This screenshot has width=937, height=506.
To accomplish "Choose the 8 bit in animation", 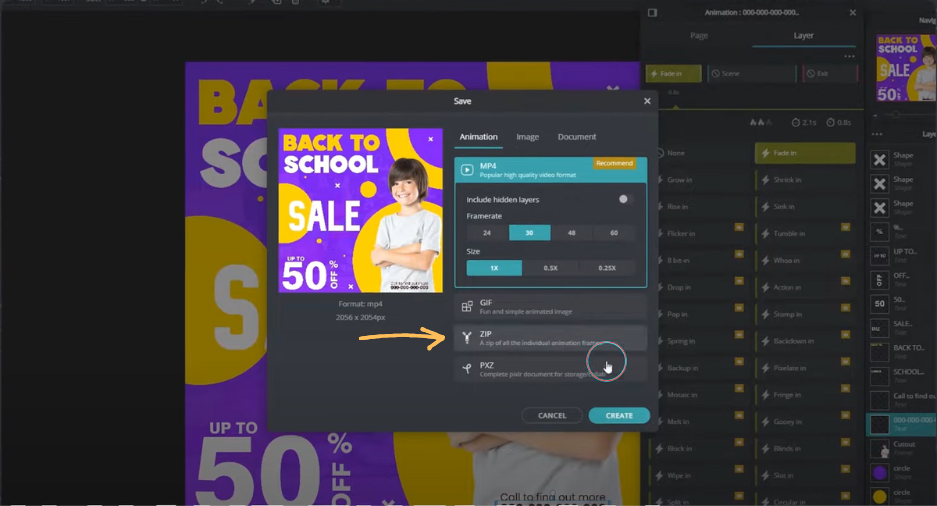I will tap(699, 260).
